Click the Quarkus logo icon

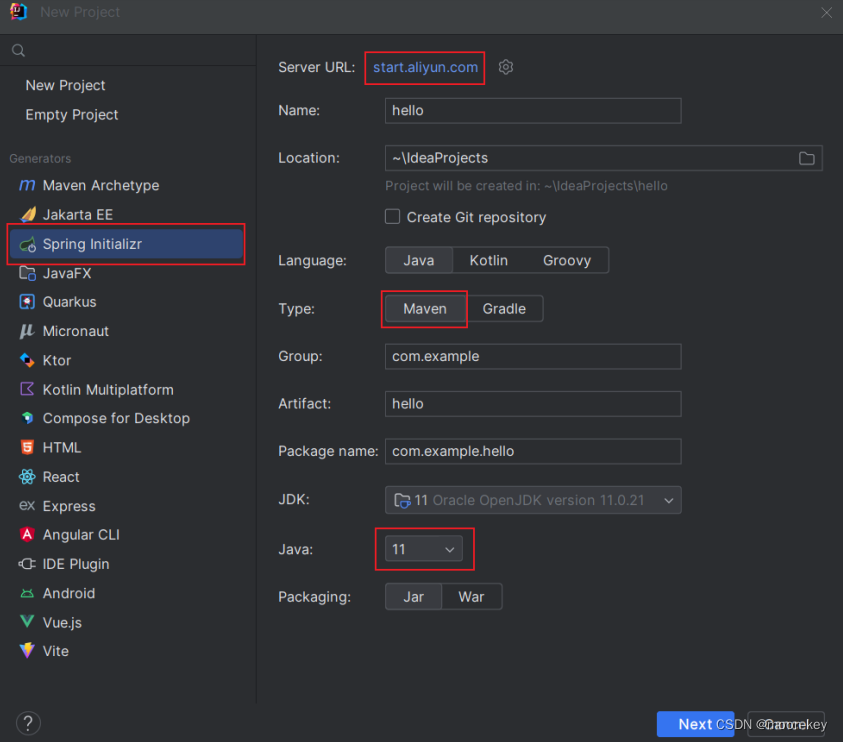point(27,302)
